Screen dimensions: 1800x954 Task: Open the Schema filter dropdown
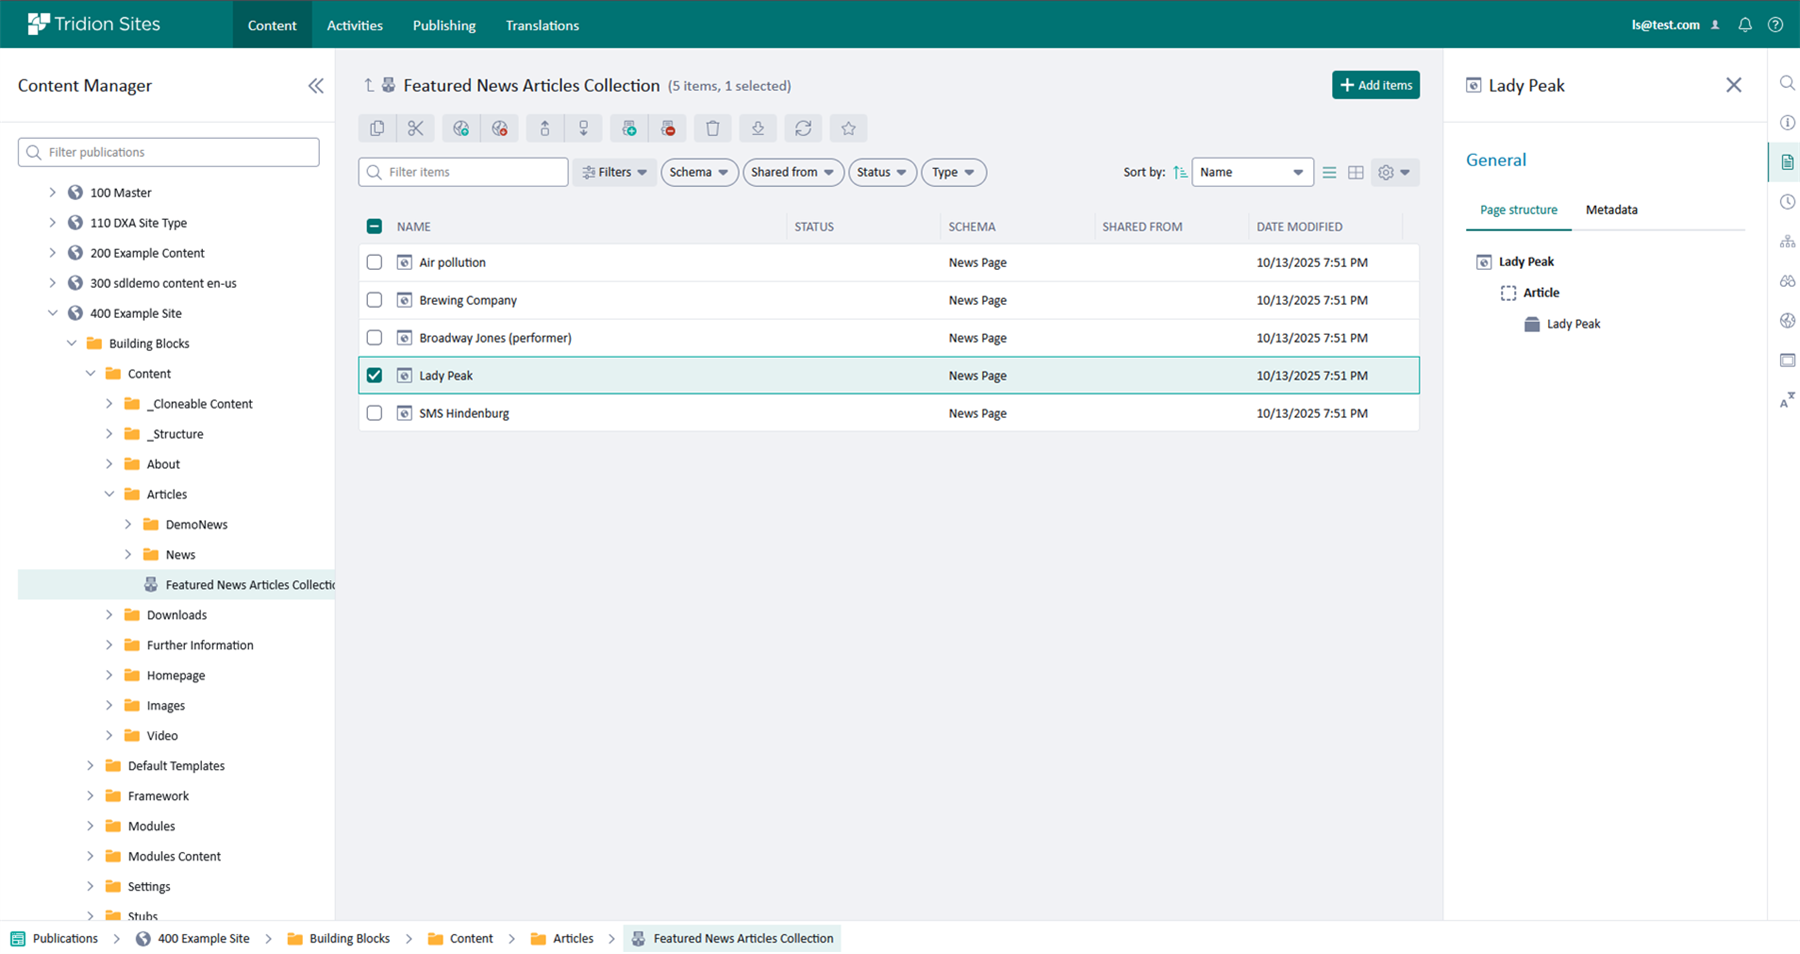699,172
